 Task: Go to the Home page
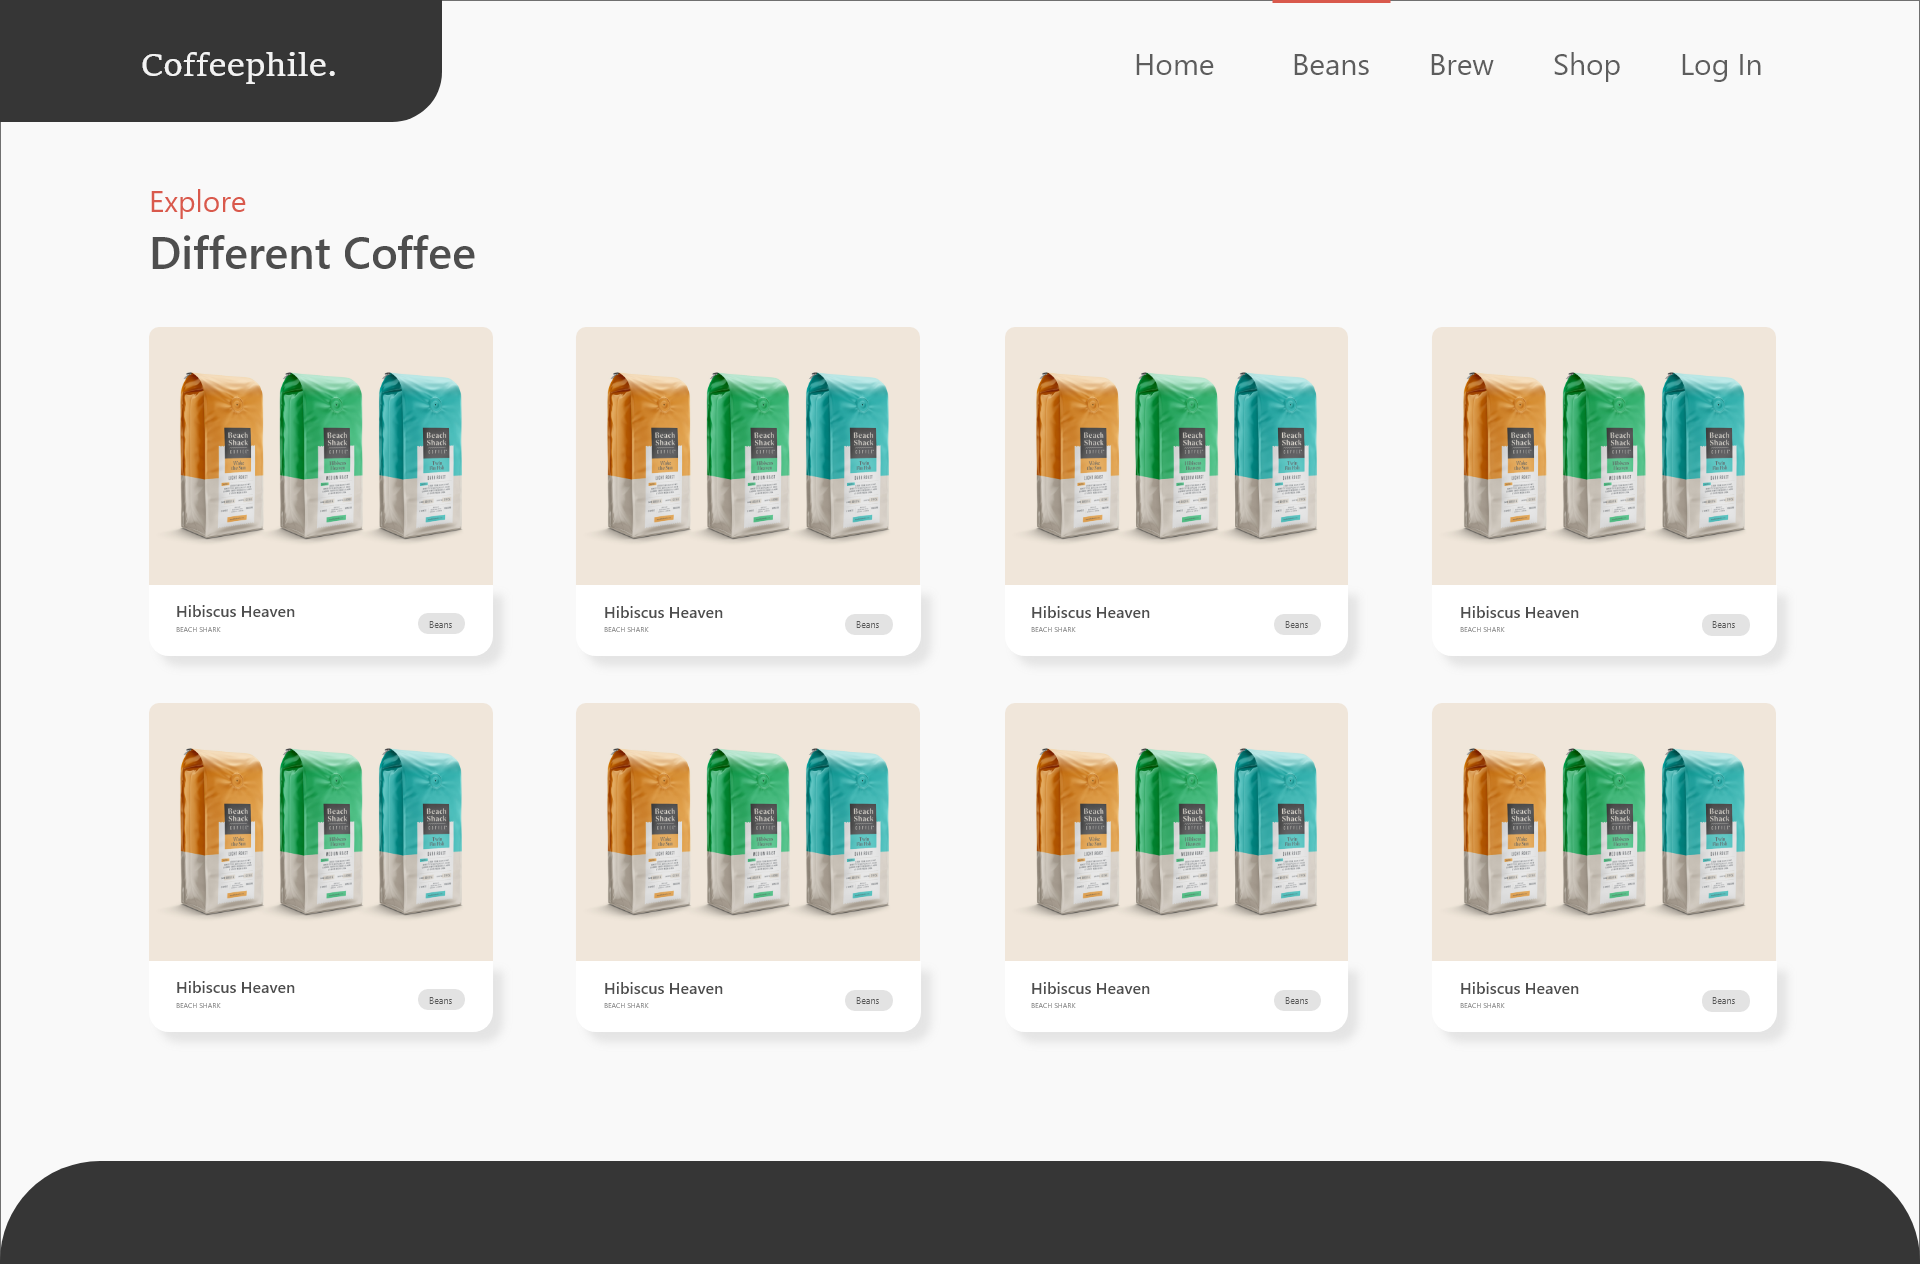click(1173, 65)
